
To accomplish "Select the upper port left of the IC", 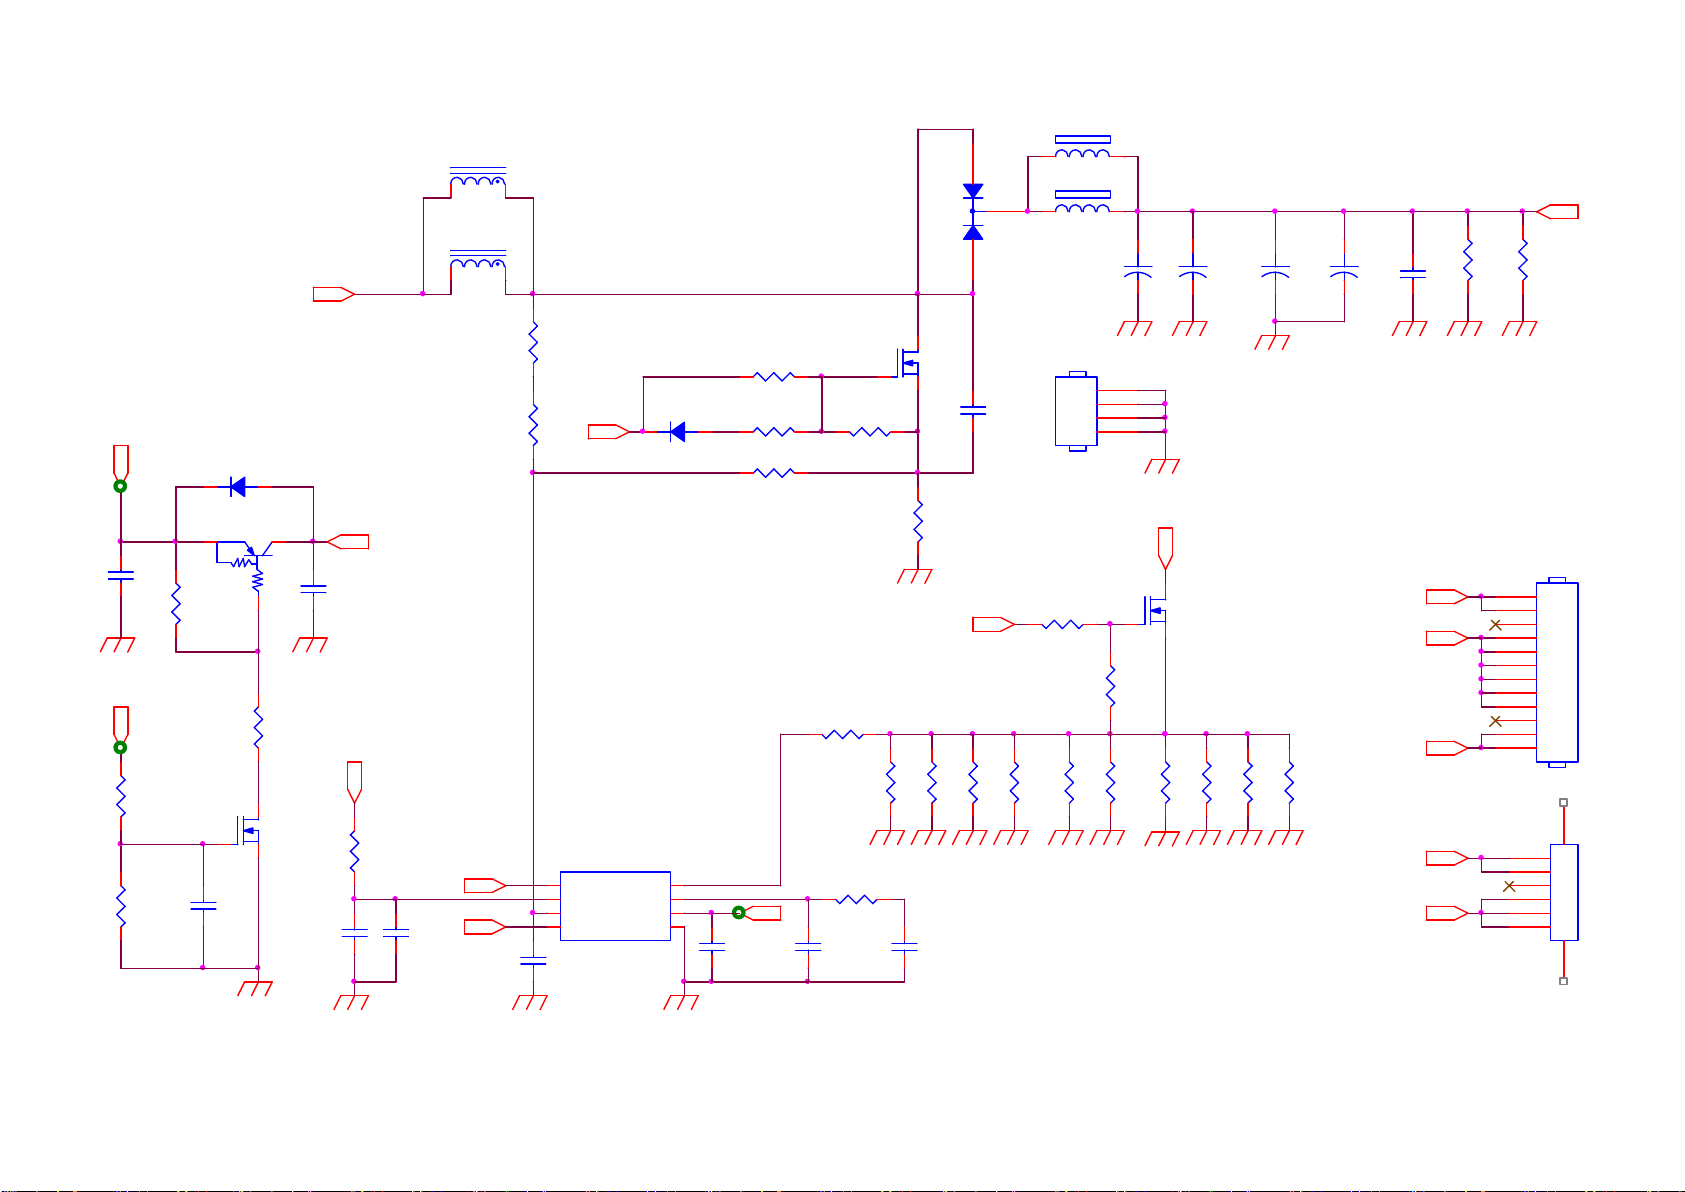I will (x=485, y=886).
